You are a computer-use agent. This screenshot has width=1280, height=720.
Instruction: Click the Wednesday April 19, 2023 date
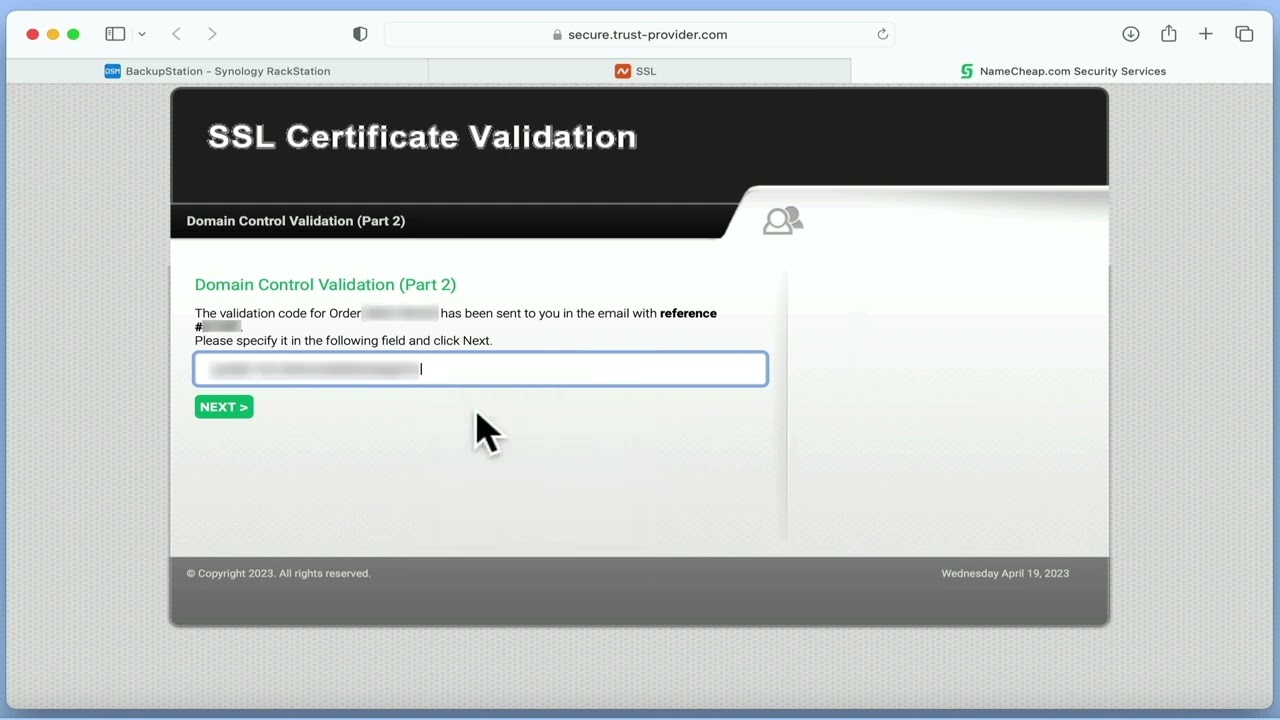click(1005, 573)
